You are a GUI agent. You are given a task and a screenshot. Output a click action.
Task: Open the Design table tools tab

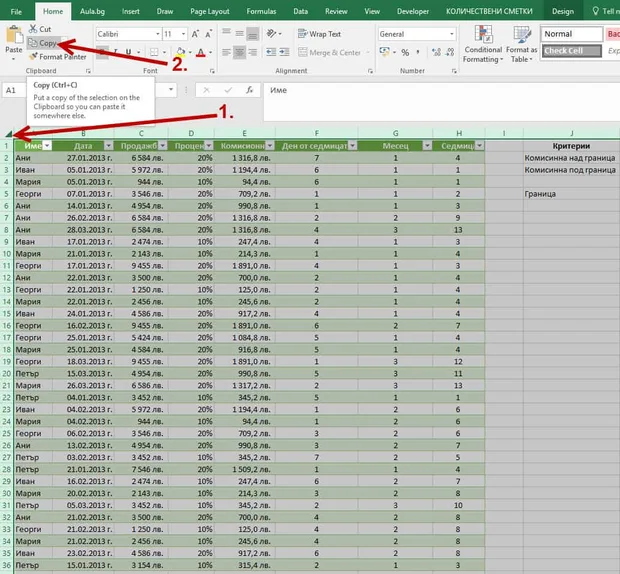point(563,11)
